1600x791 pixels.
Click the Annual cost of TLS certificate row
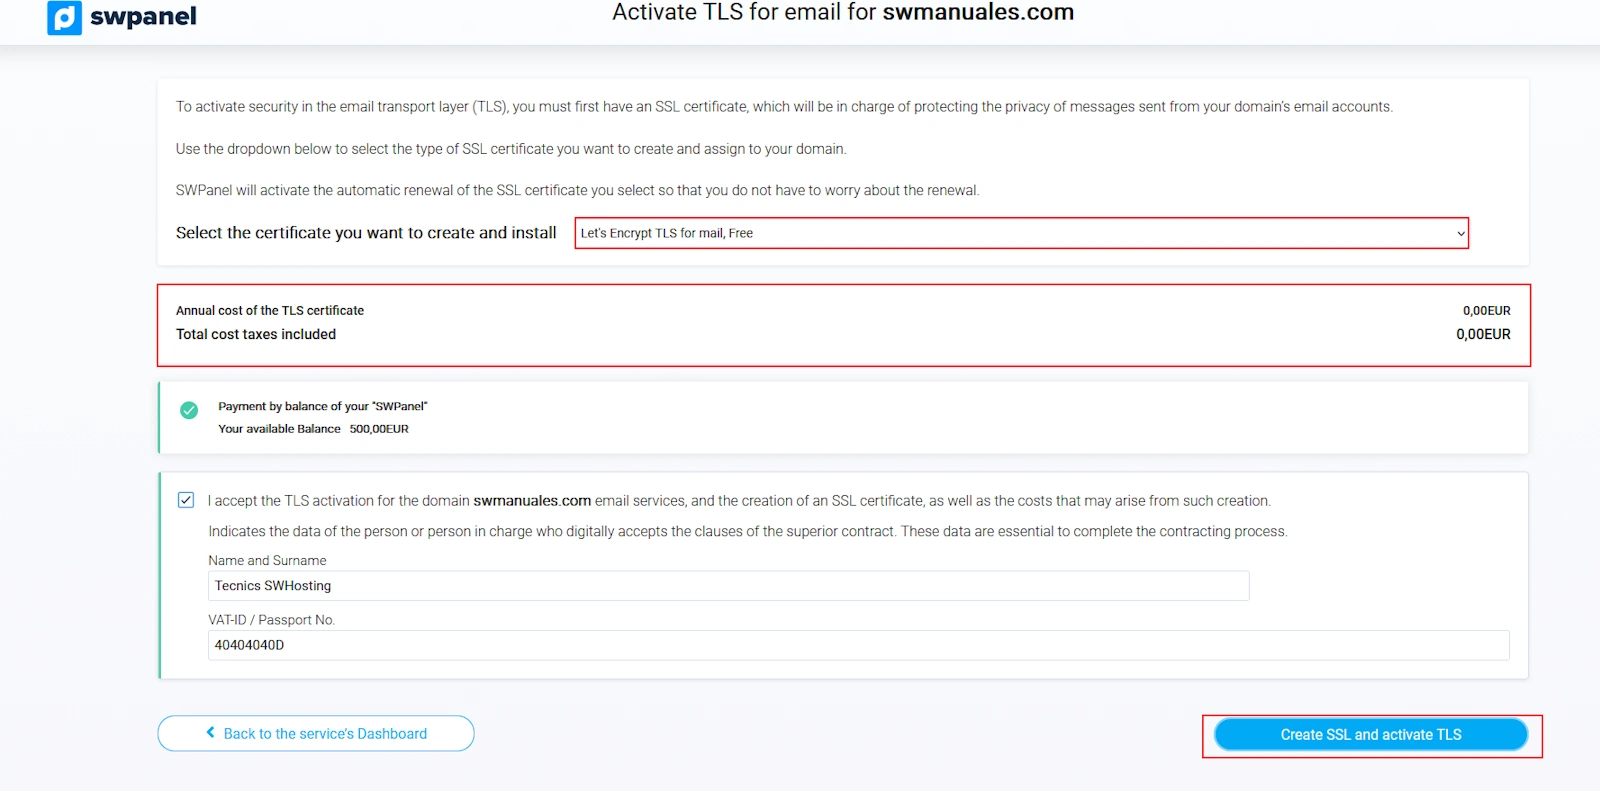843,311
